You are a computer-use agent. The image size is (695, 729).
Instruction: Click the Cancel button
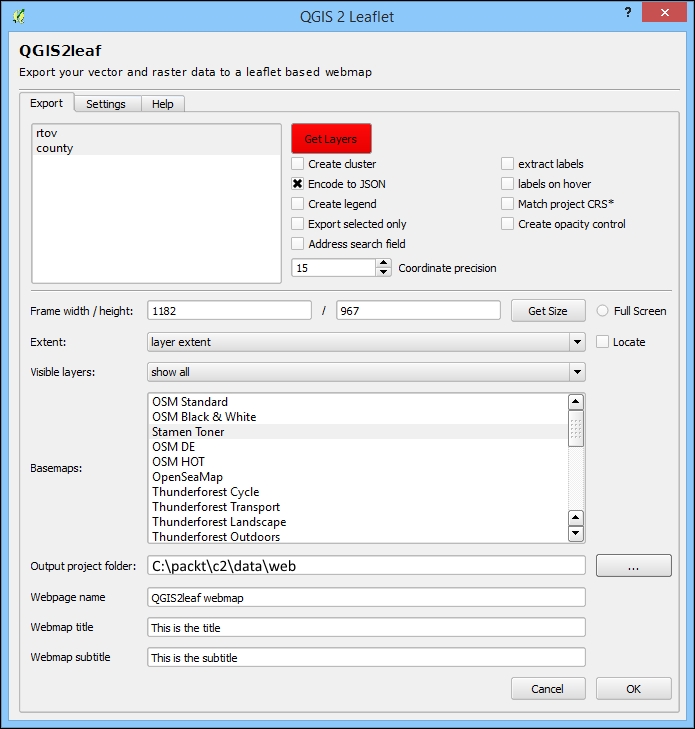548,689
